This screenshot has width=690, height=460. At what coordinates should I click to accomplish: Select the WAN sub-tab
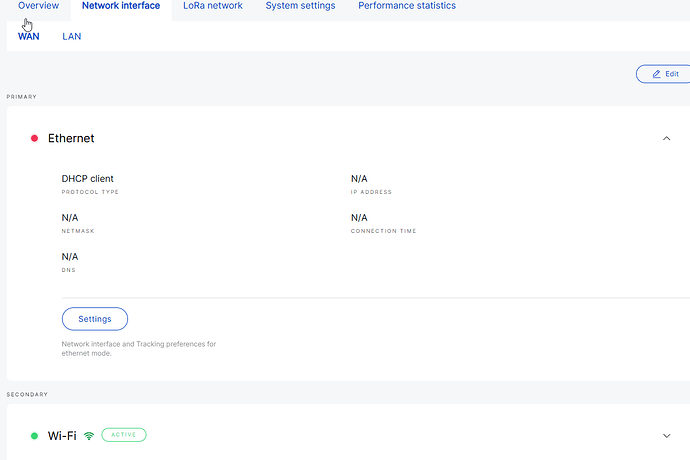[x=29, y=36]
